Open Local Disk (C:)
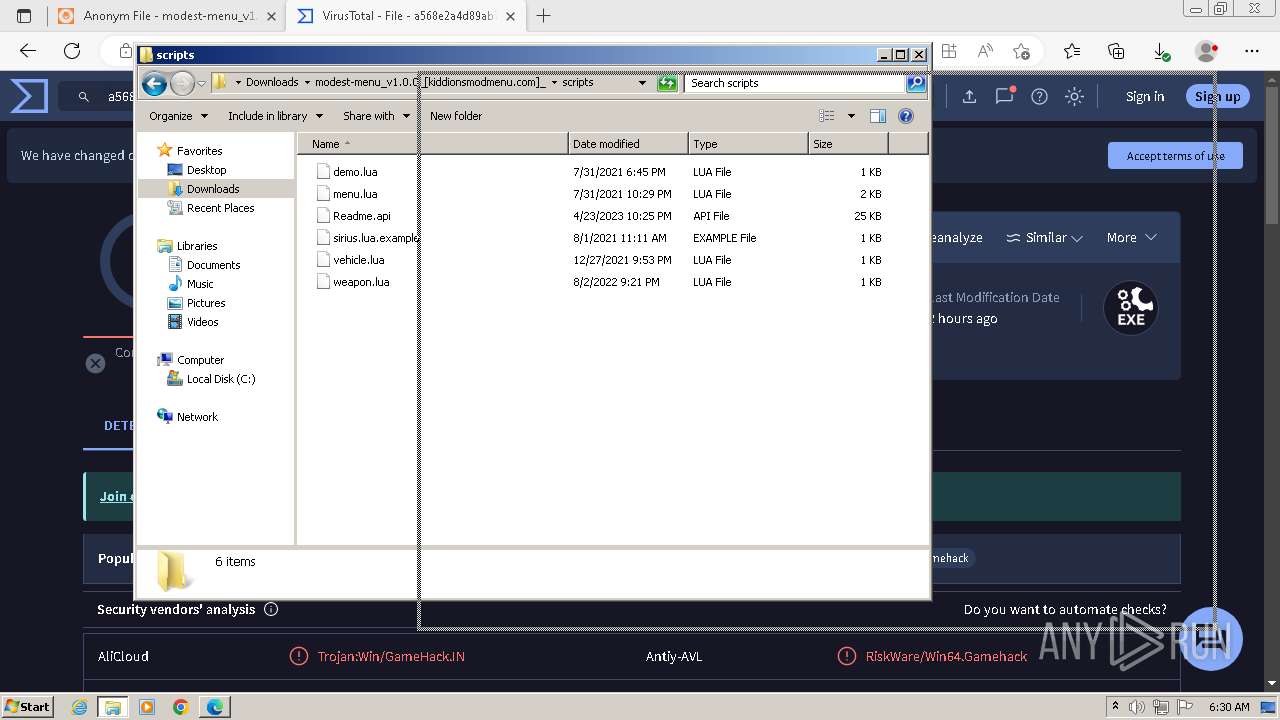Image resolution: width=1280 pixels, height=720 pixels. click(x=220, y=379)
